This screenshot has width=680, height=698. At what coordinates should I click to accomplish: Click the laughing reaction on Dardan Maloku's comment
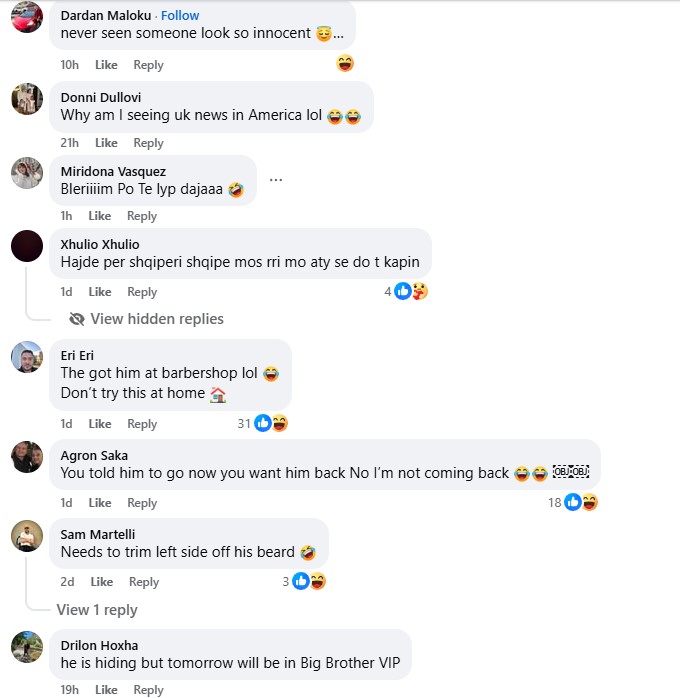point(345,64)
